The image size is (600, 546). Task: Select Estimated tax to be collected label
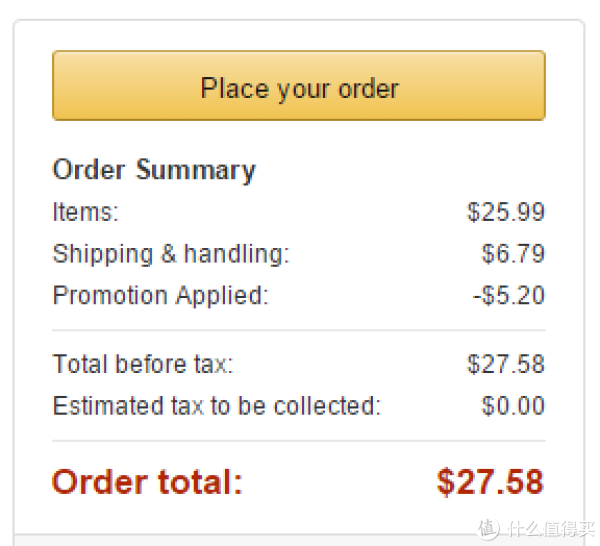click(x=217, y=406)
